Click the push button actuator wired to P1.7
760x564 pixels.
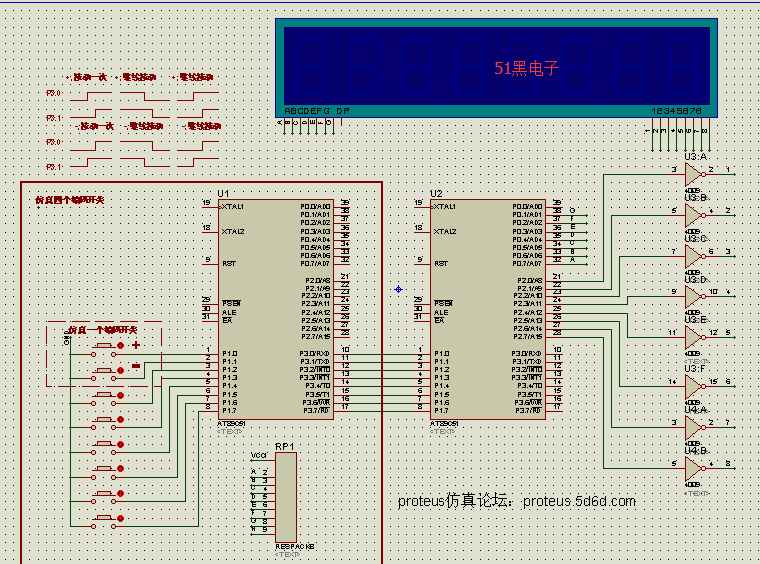[x=121, y=518]
